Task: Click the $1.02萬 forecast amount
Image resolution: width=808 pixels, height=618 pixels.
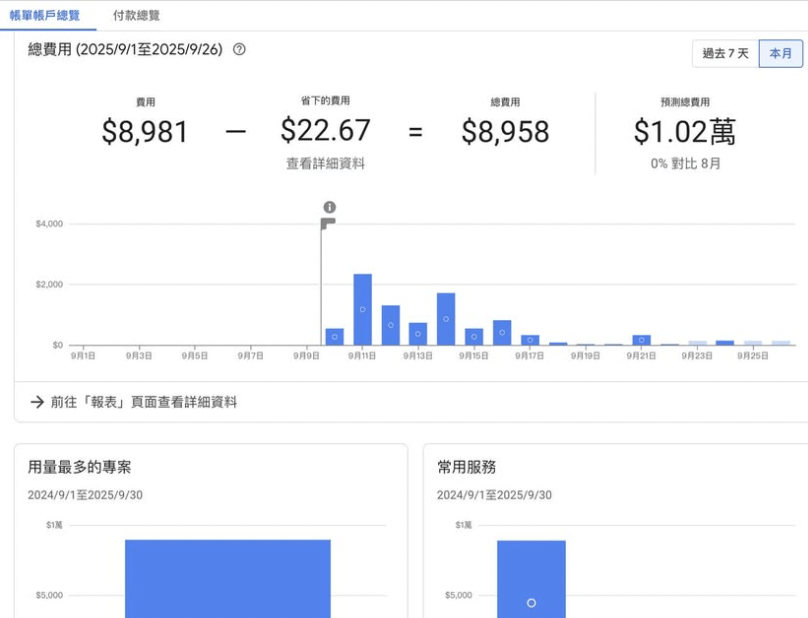Action: pos(685,131)
